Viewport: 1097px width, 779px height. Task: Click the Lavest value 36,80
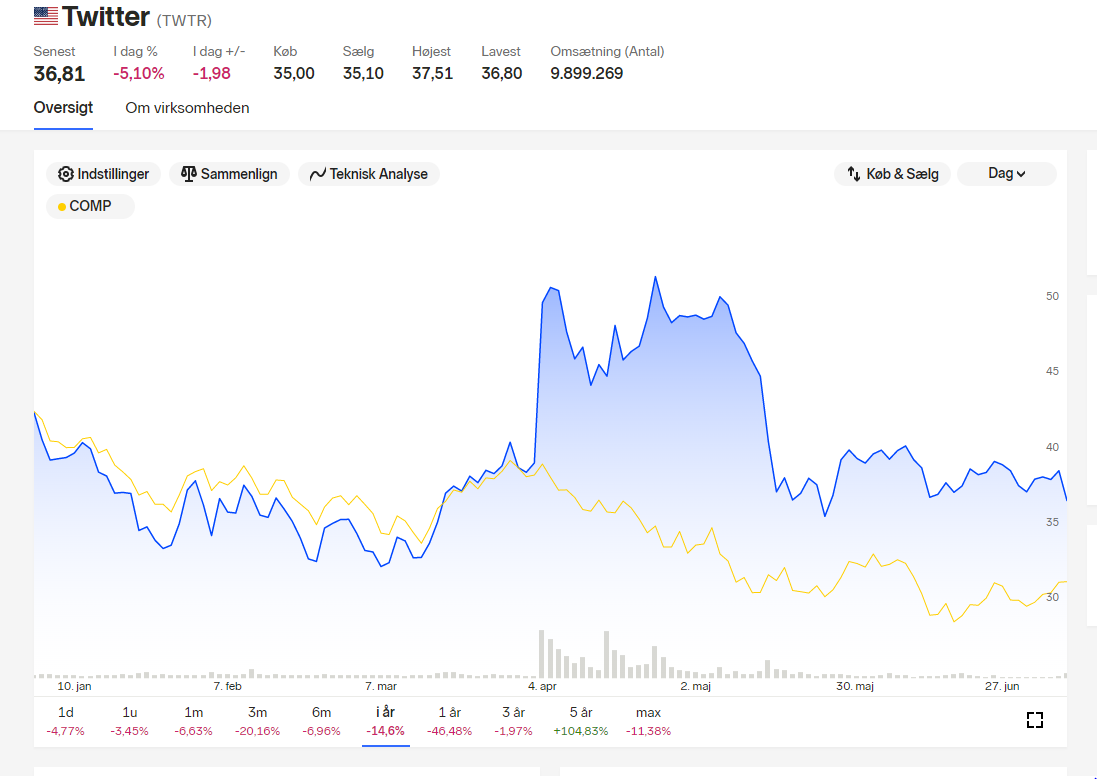[502, 73]
